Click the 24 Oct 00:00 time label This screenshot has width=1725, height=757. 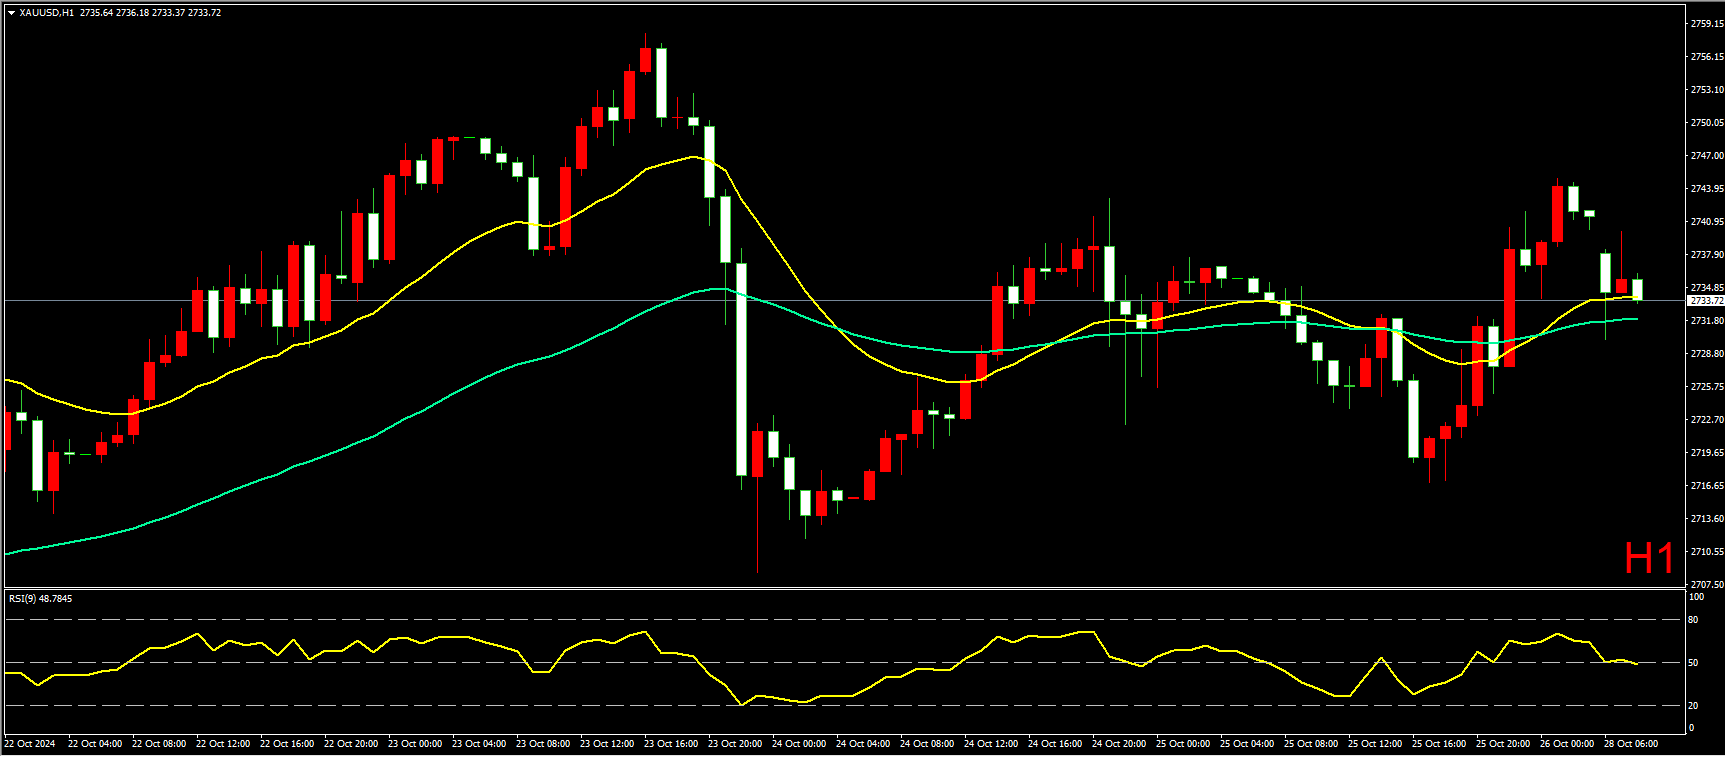pos(799,744)
